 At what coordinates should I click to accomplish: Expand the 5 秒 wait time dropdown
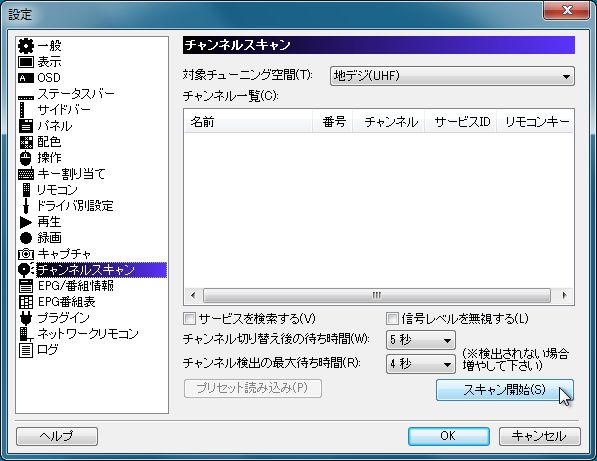[421, 340]
